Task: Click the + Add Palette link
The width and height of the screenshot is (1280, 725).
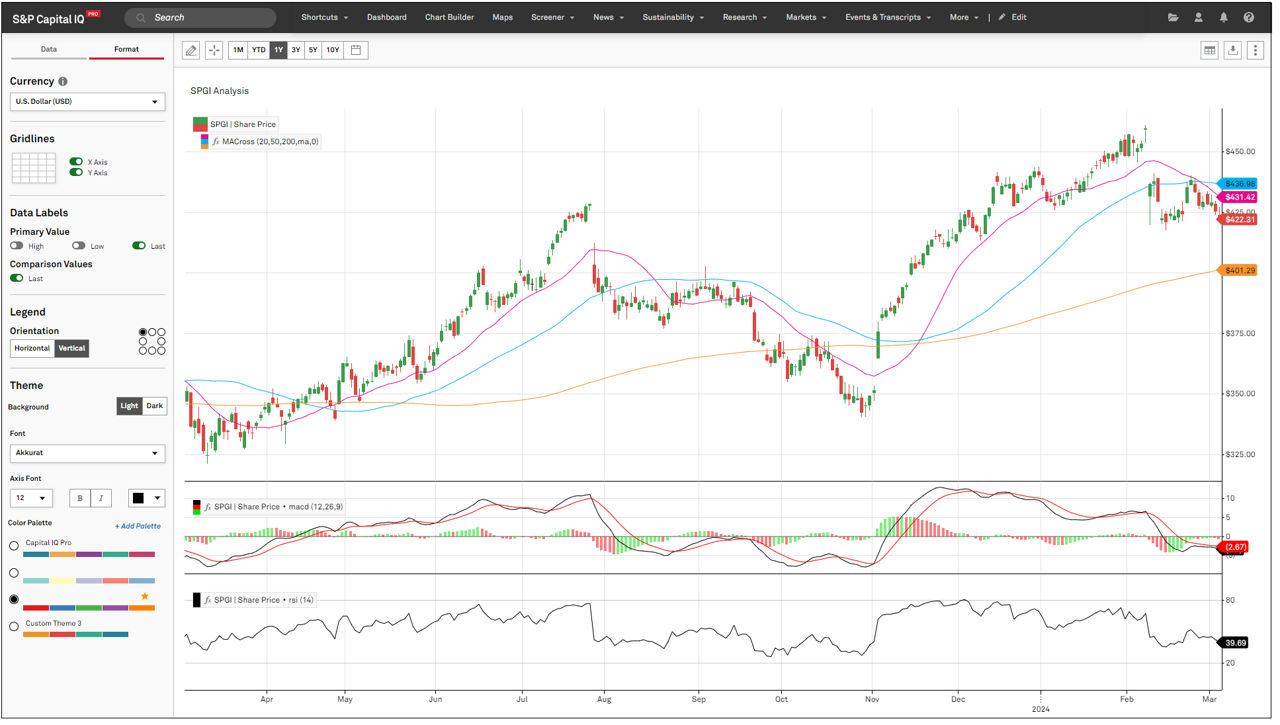Action: [137, 526]
